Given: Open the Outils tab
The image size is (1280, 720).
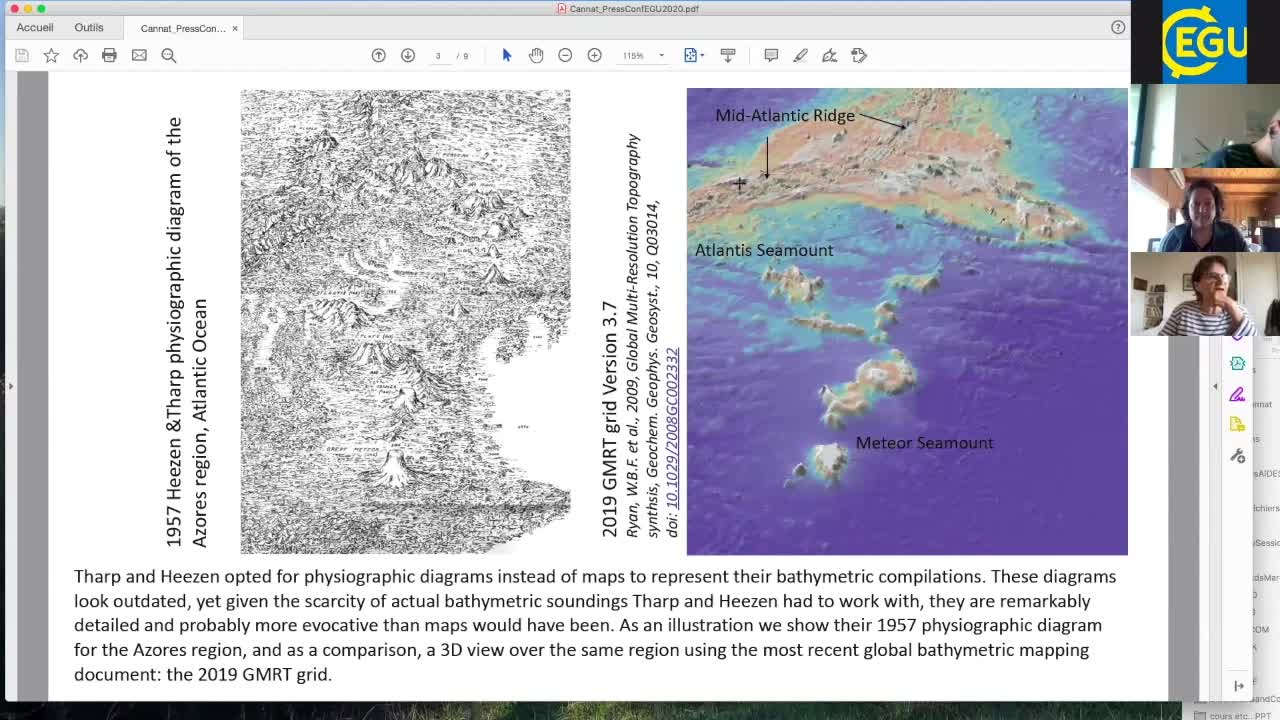Looking at the screenshot, I should click(89, 28).
